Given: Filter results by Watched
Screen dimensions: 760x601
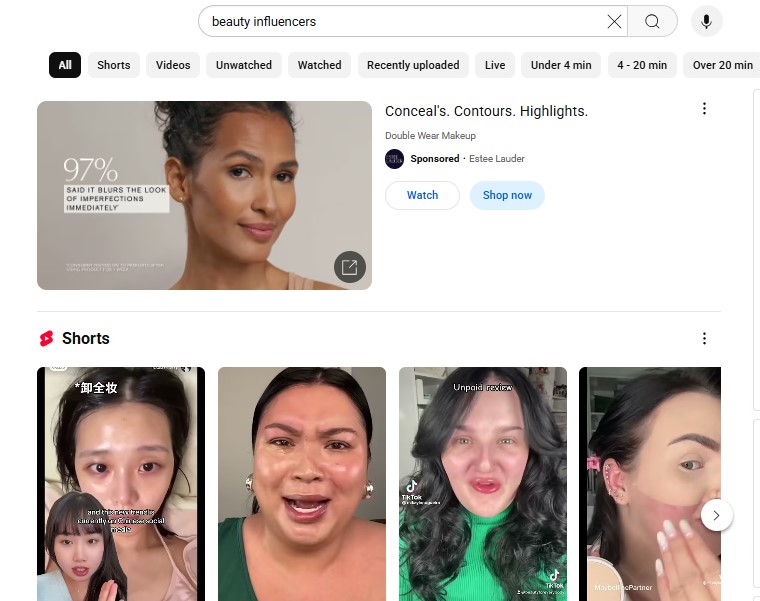Looking at the screenshot, I should [x=319, y=65].
